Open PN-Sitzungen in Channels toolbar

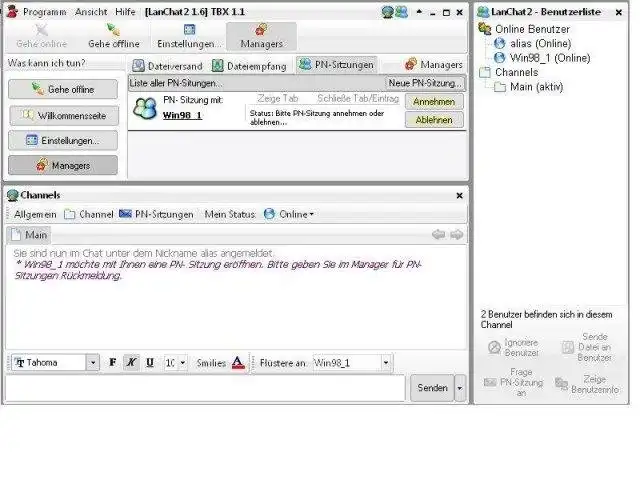click(x=156, y=214)
